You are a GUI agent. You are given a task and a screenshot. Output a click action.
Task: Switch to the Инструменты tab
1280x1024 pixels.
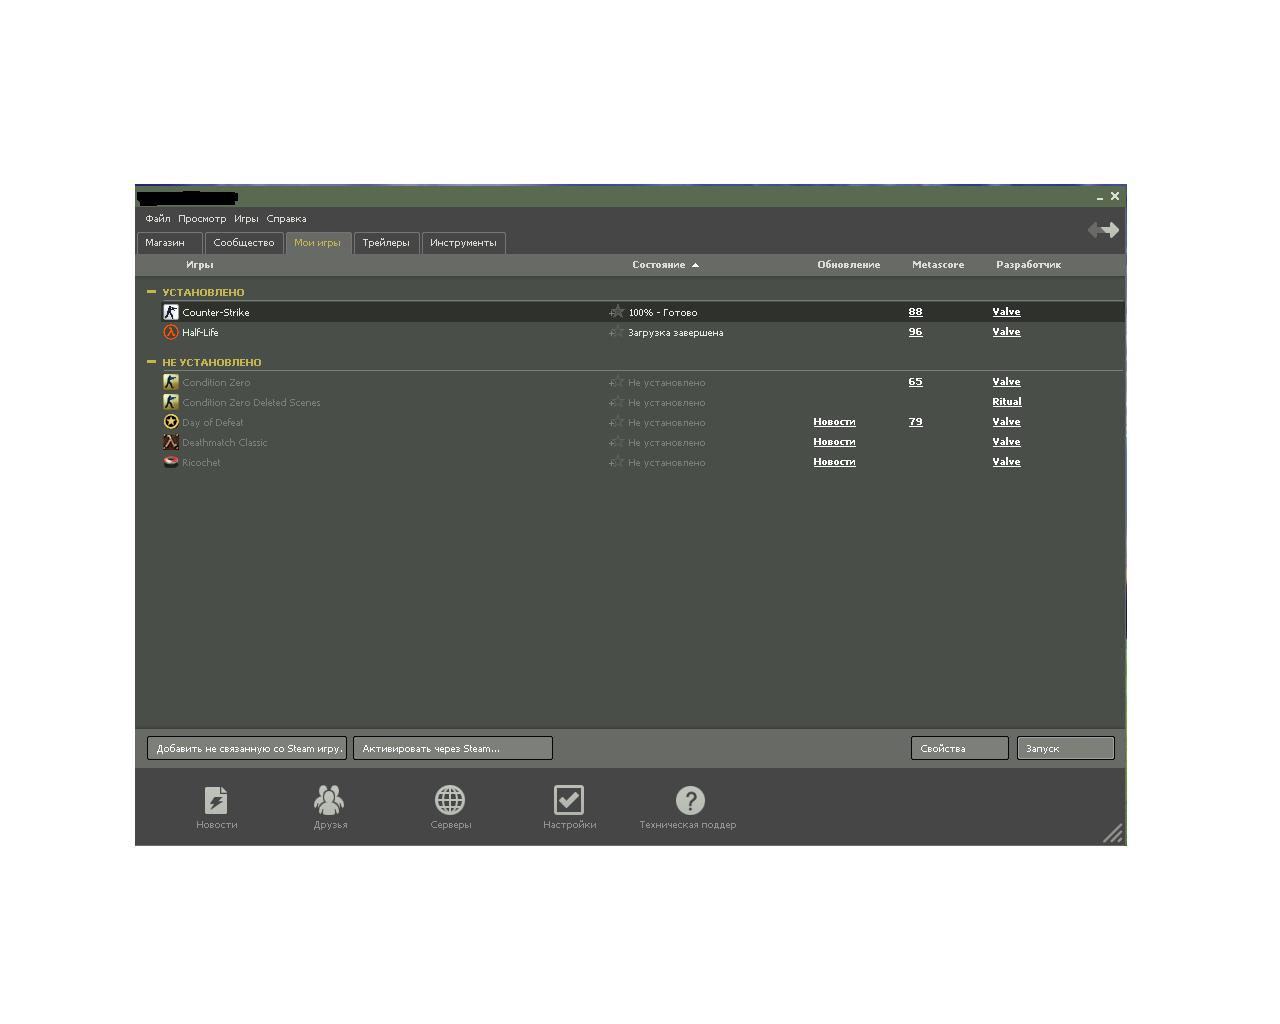463,243
